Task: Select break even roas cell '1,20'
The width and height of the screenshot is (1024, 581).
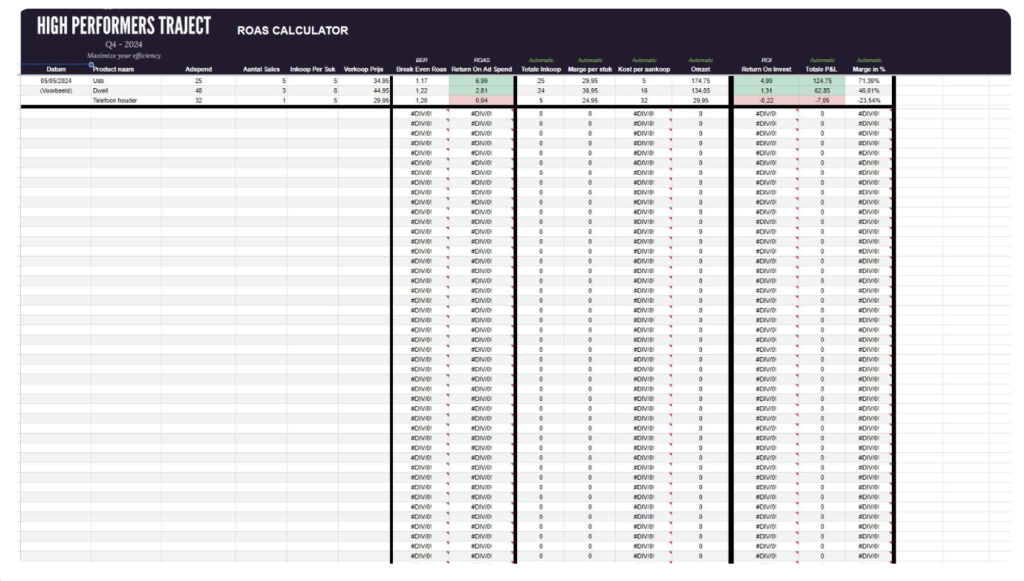Action: click(x=421, y=101)
